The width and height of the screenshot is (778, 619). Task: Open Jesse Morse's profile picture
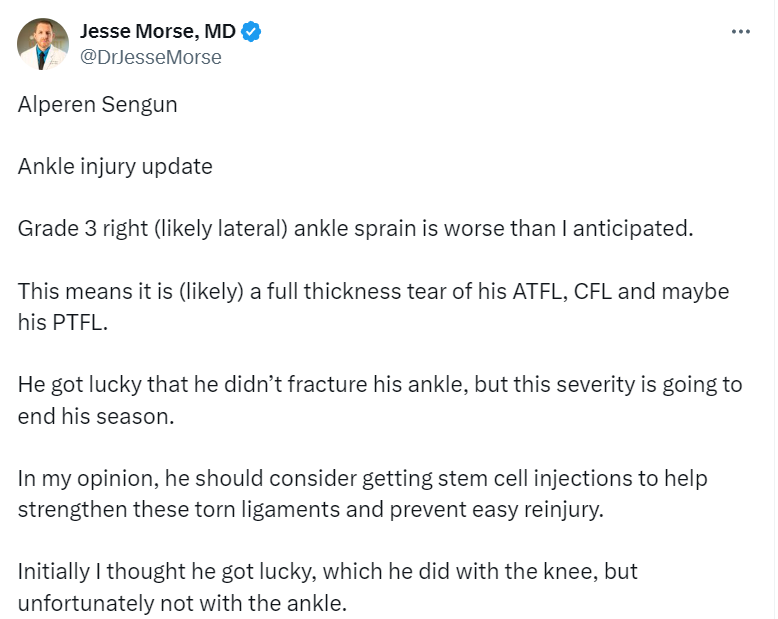[43, 44]
